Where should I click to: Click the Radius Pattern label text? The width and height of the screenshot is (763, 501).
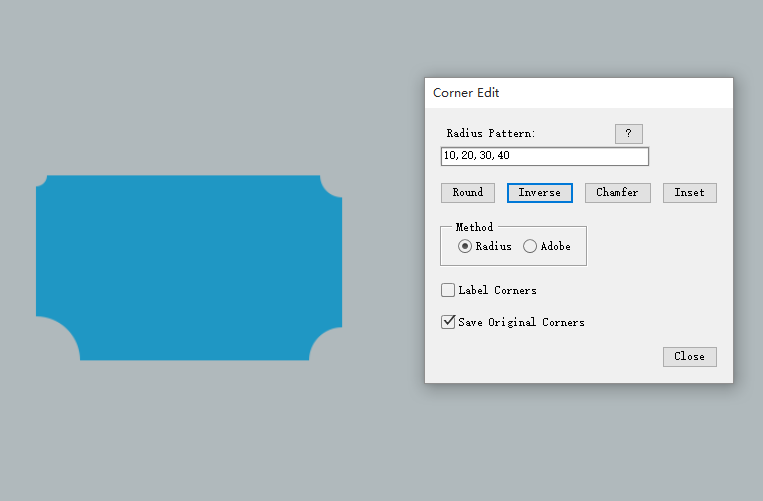490,133
